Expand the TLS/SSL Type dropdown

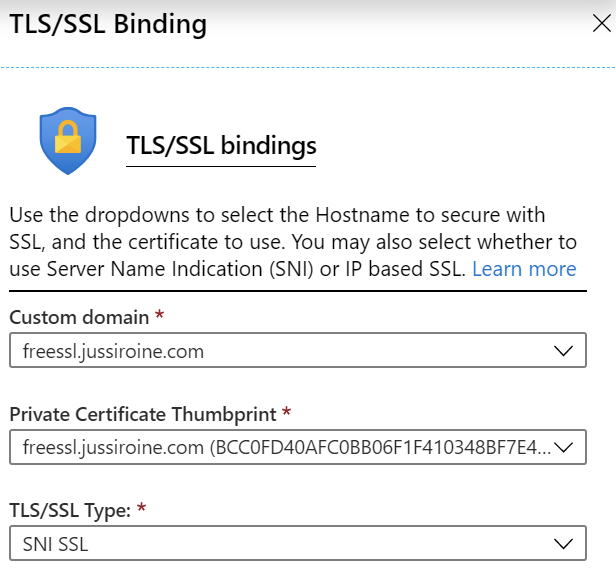coord(298,543)
